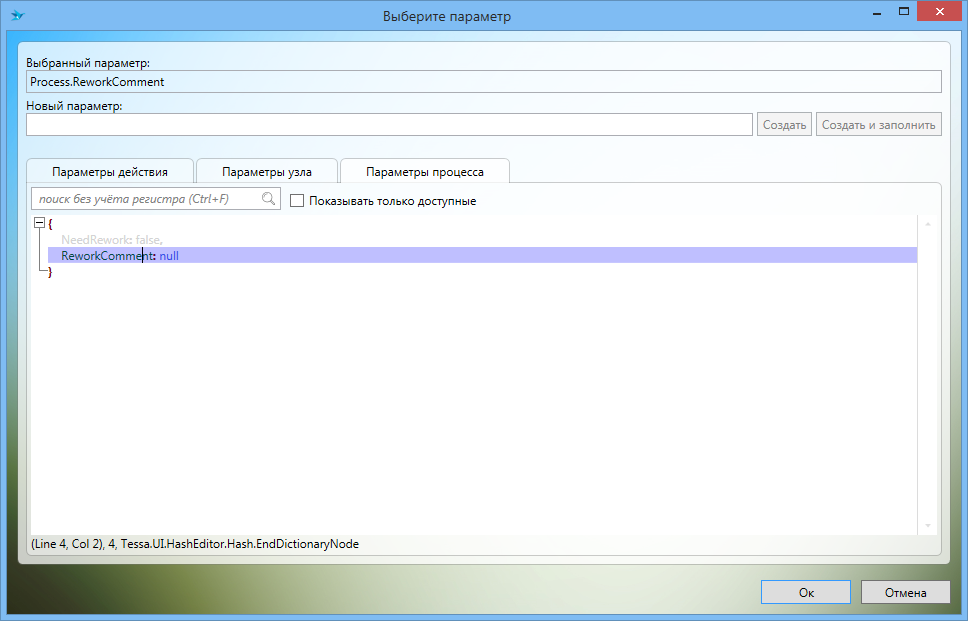968x621 pixels.
Task: Select the 'Параметры процесса' tab
Action: coord(425,172)
